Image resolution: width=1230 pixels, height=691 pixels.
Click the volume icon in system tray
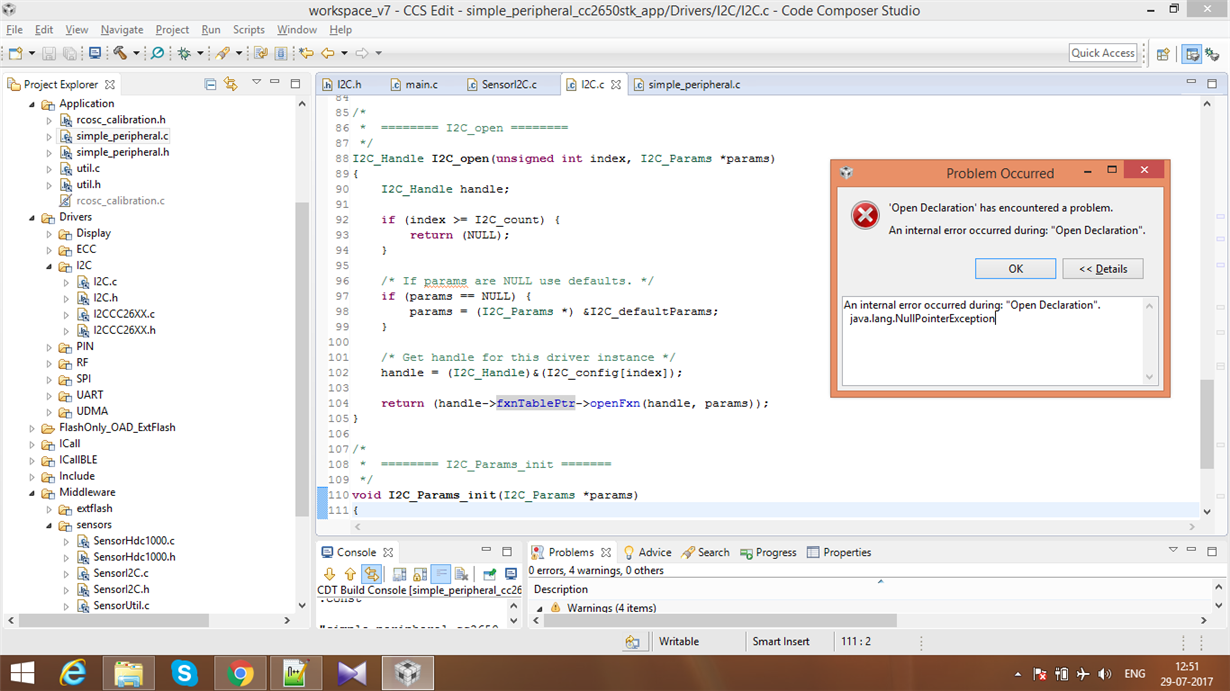click(1104, 674)
